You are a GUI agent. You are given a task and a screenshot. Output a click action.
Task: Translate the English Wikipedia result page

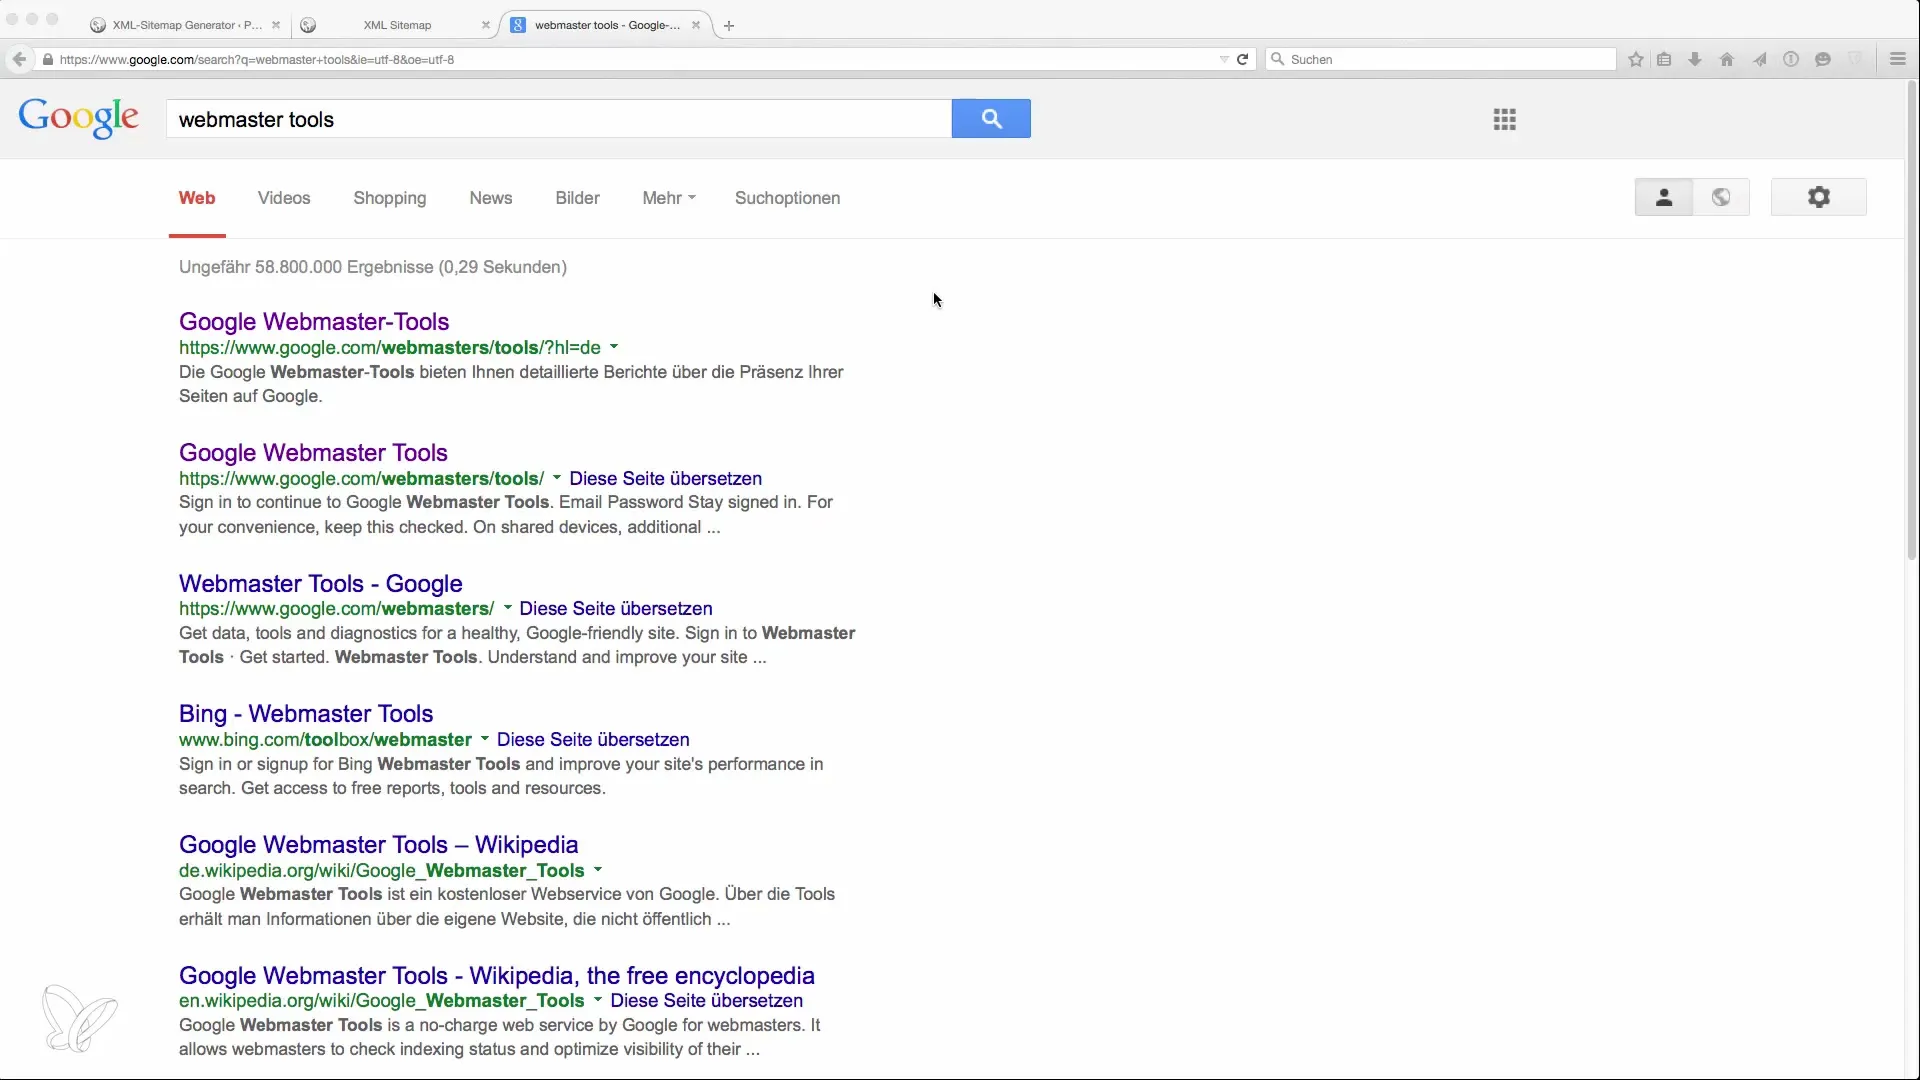click(707, 1001)
